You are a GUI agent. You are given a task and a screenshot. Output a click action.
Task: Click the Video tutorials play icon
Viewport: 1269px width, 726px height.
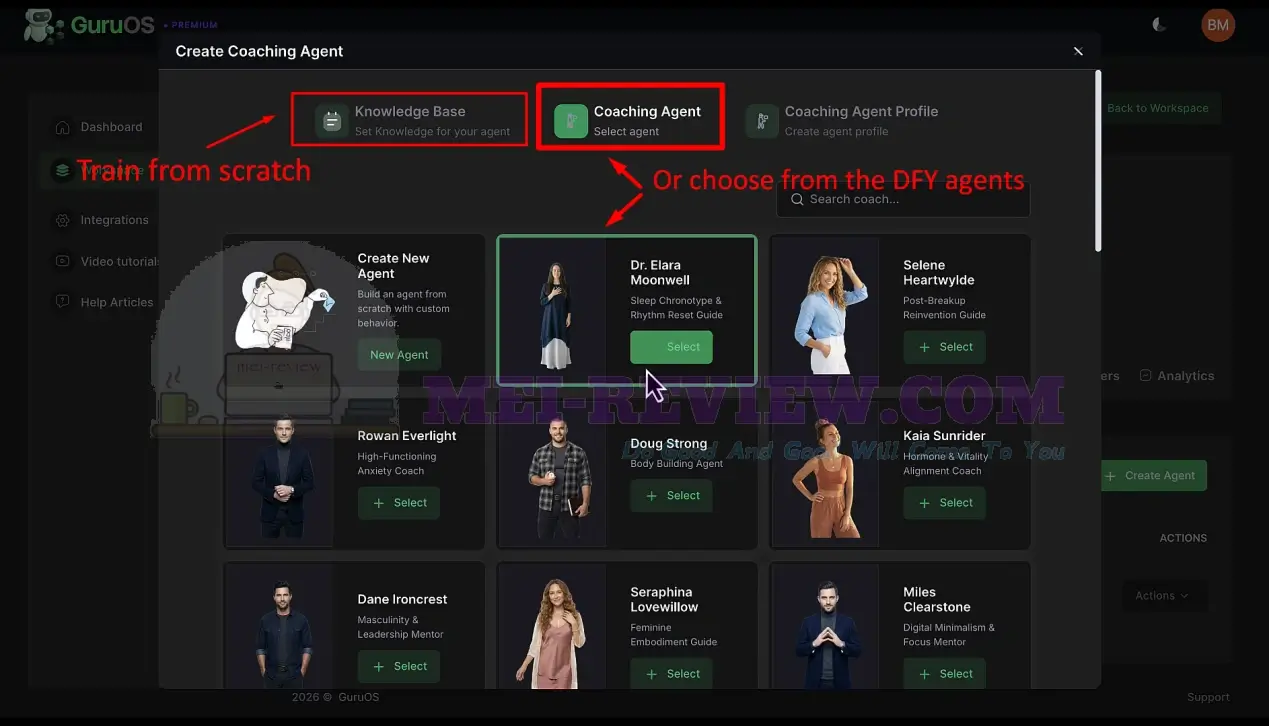pyautogui.click(x=63, y=261)
